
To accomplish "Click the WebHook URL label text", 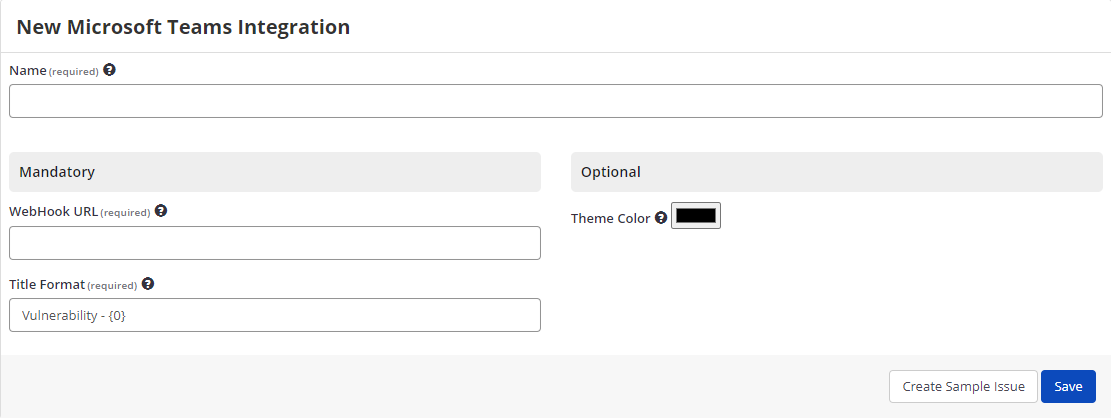I will coord(53,212).
